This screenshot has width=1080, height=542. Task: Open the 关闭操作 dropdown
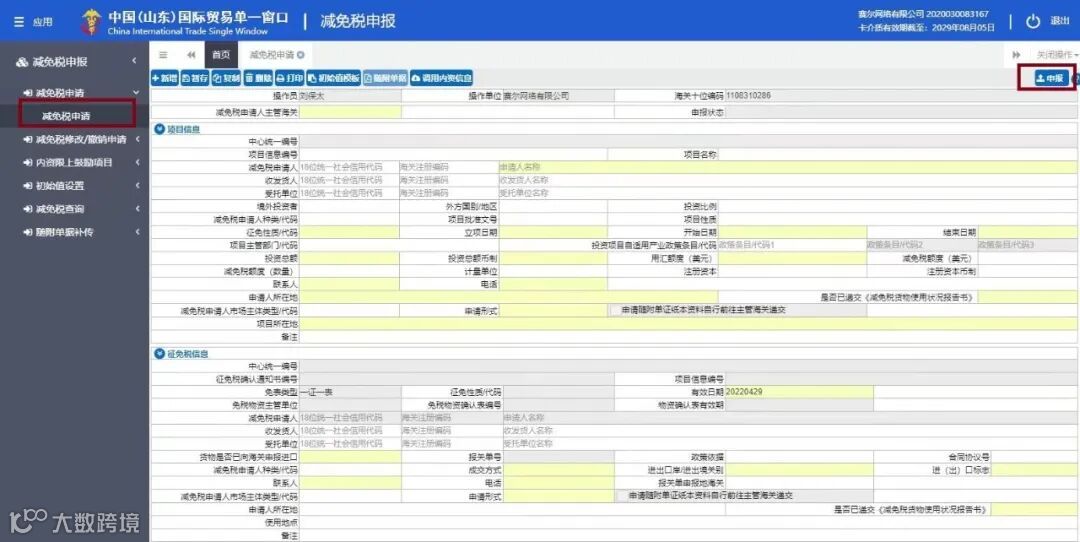point(1058,55)
